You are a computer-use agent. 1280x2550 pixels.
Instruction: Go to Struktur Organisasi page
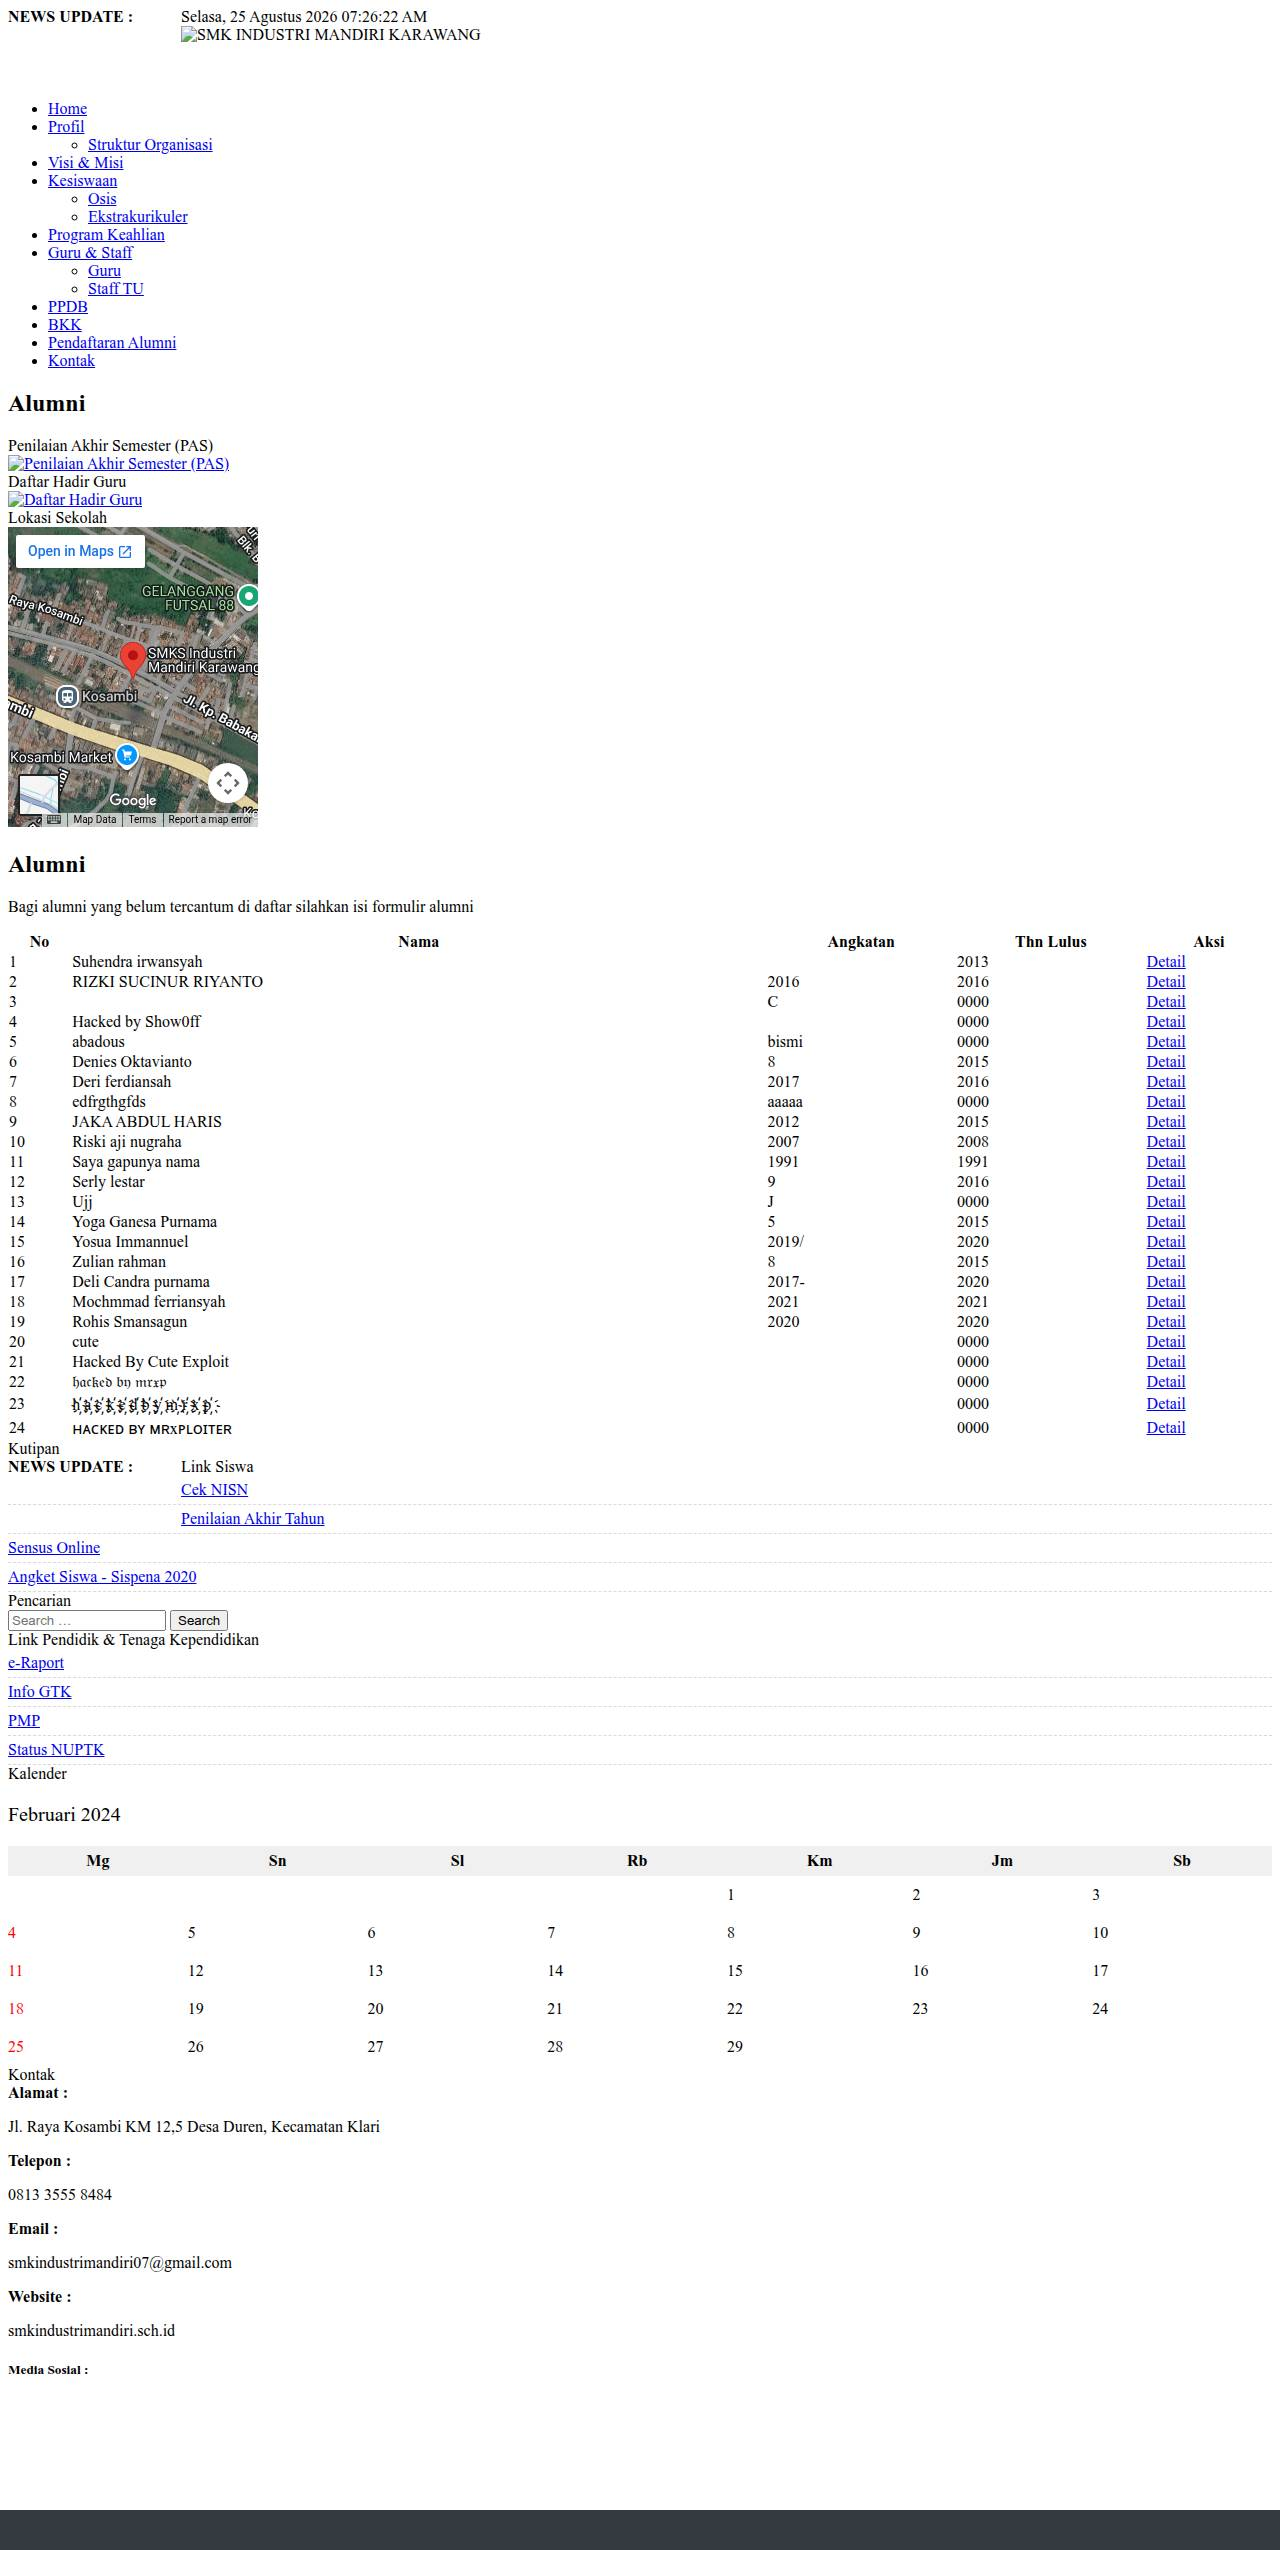click(150, 145)
